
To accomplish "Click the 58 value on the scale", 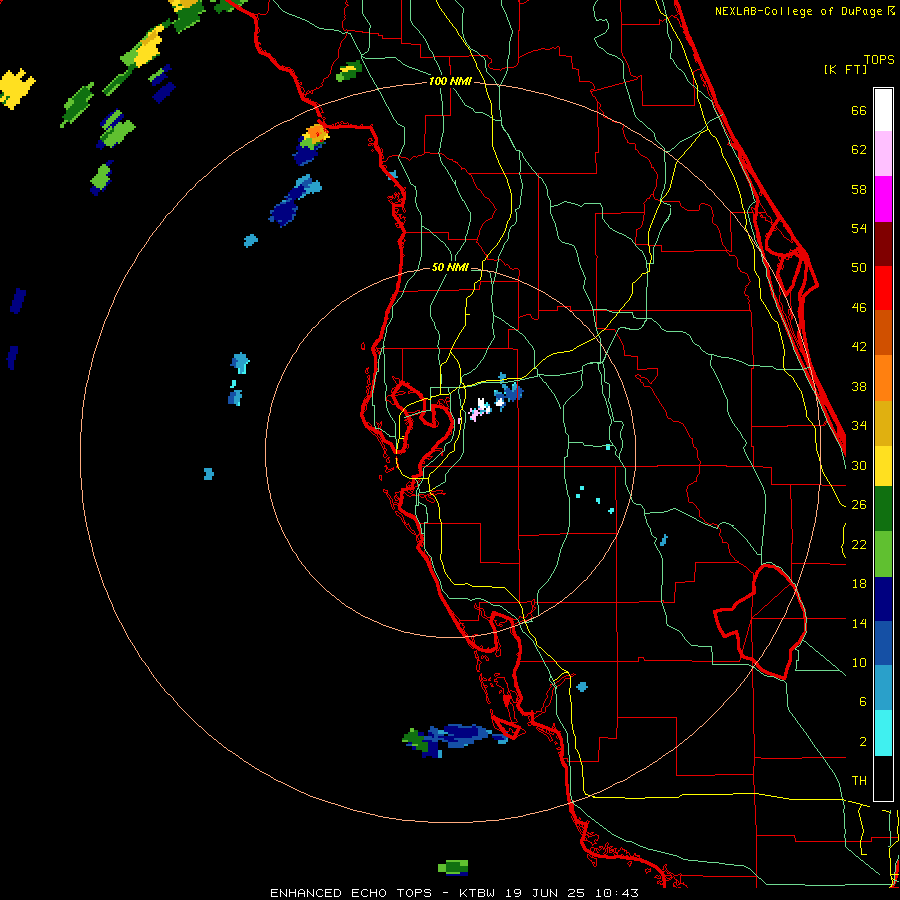I will tap(859, 189).
